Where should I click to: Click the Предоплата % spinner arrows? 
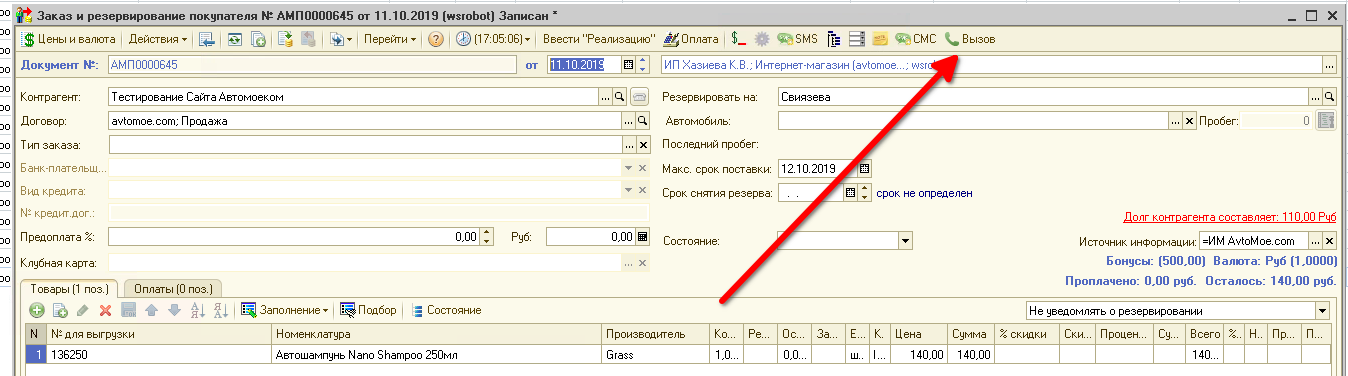click(x=486, y=237)
